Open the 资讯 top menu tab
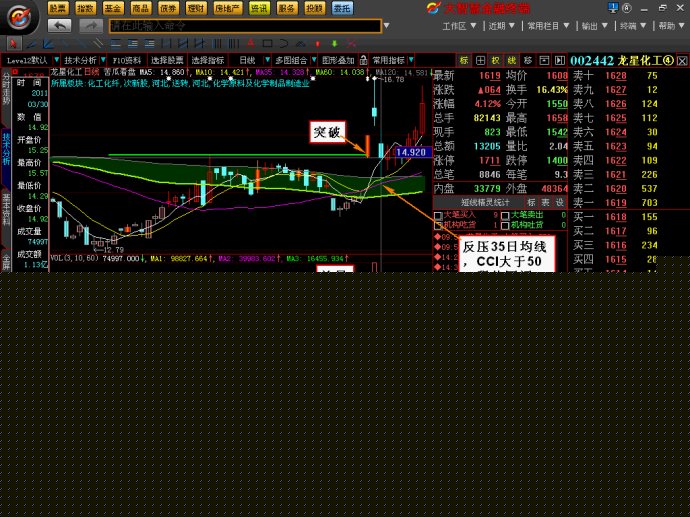The height and width of the screenshot is (517, 690). (259, 8)
